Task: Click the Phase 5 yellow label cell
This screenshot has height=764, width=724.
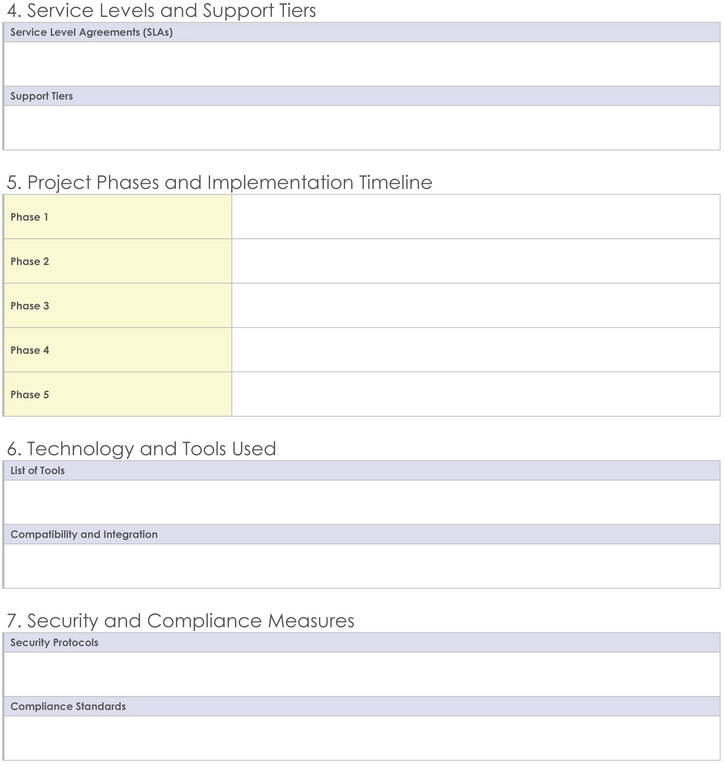Action: (117, 394)
